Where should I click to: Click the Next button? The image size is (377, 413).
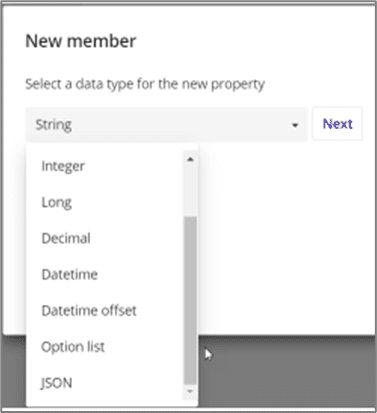click(x=337, y=124)
